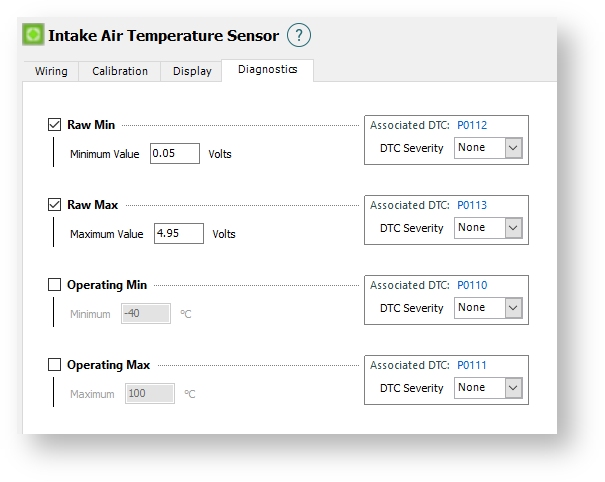Focus the Raw Max maximum value field
Image resolution: width=605 pixels, height=482 pixels.
[x=178, y=234]
